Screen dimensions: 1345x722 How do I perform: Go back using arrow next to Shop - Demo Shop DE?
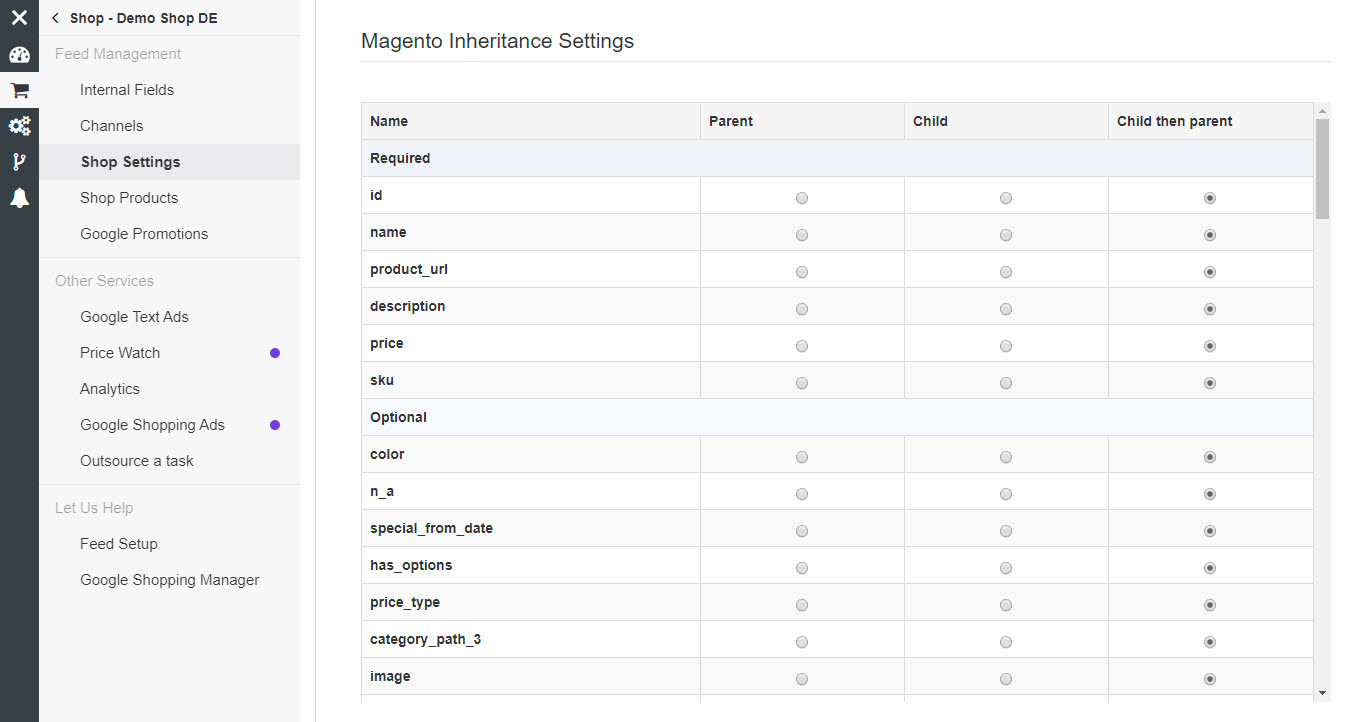pos(55,18)
